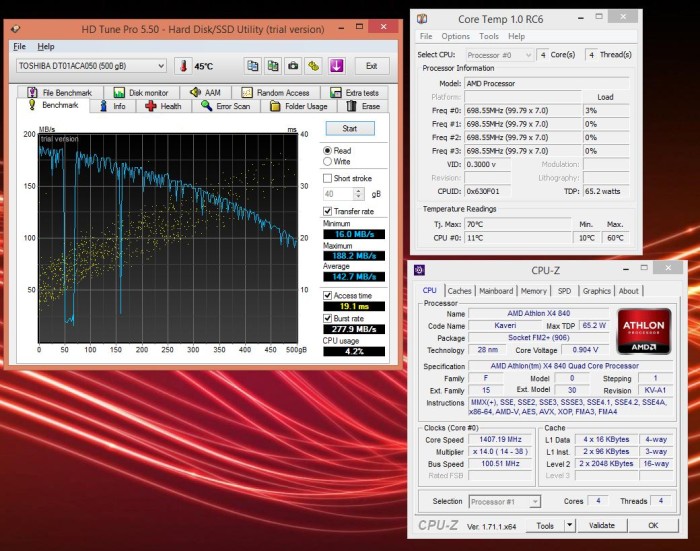Open the HD Tune options wrench icon
700x551 pixels.
(313, 66)
